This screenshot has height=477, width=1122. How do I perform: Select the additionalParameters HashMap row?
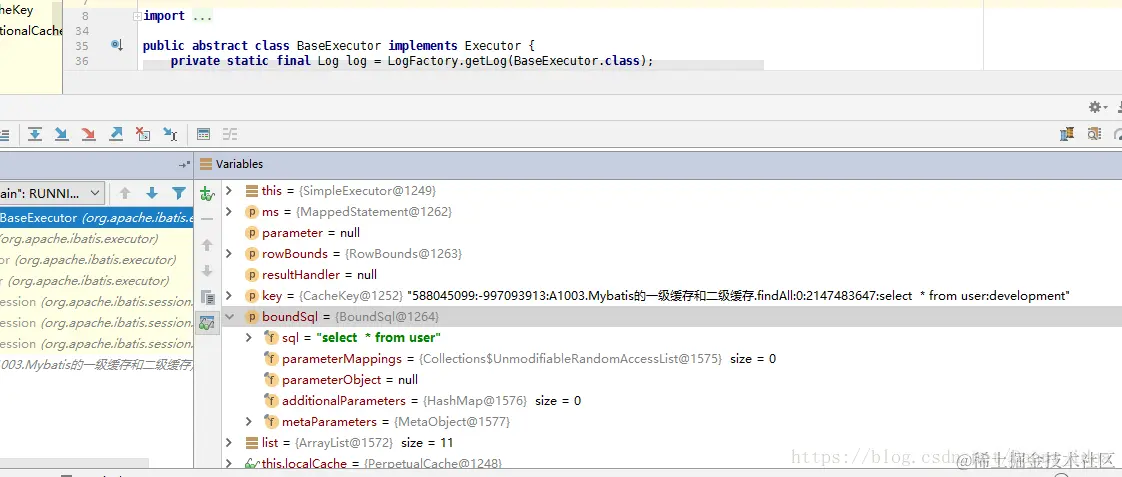(x=672, y=400)
